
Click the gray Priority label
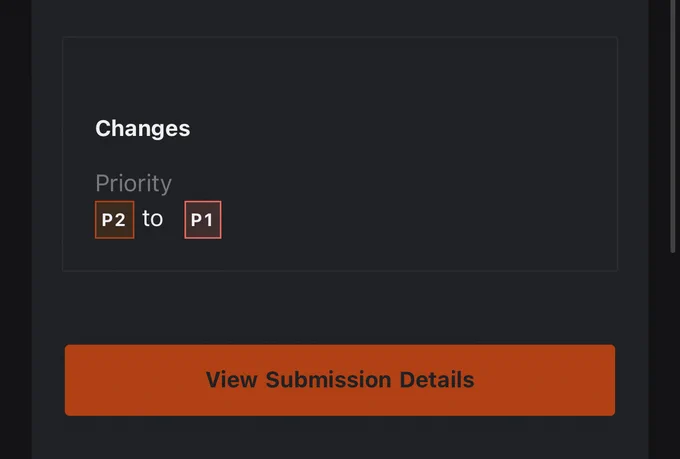click(134, 183)
